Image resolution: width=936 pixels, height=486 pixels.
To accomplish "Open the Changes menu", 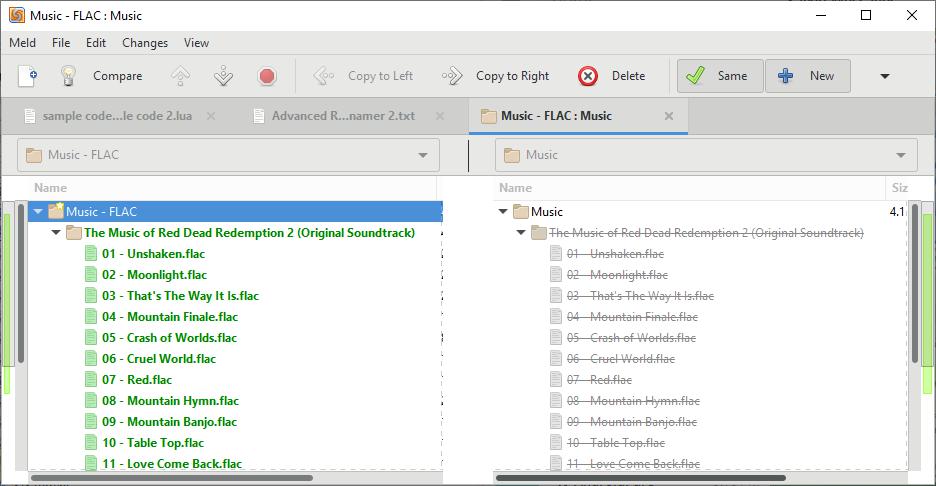I will [x=145, y=43].
